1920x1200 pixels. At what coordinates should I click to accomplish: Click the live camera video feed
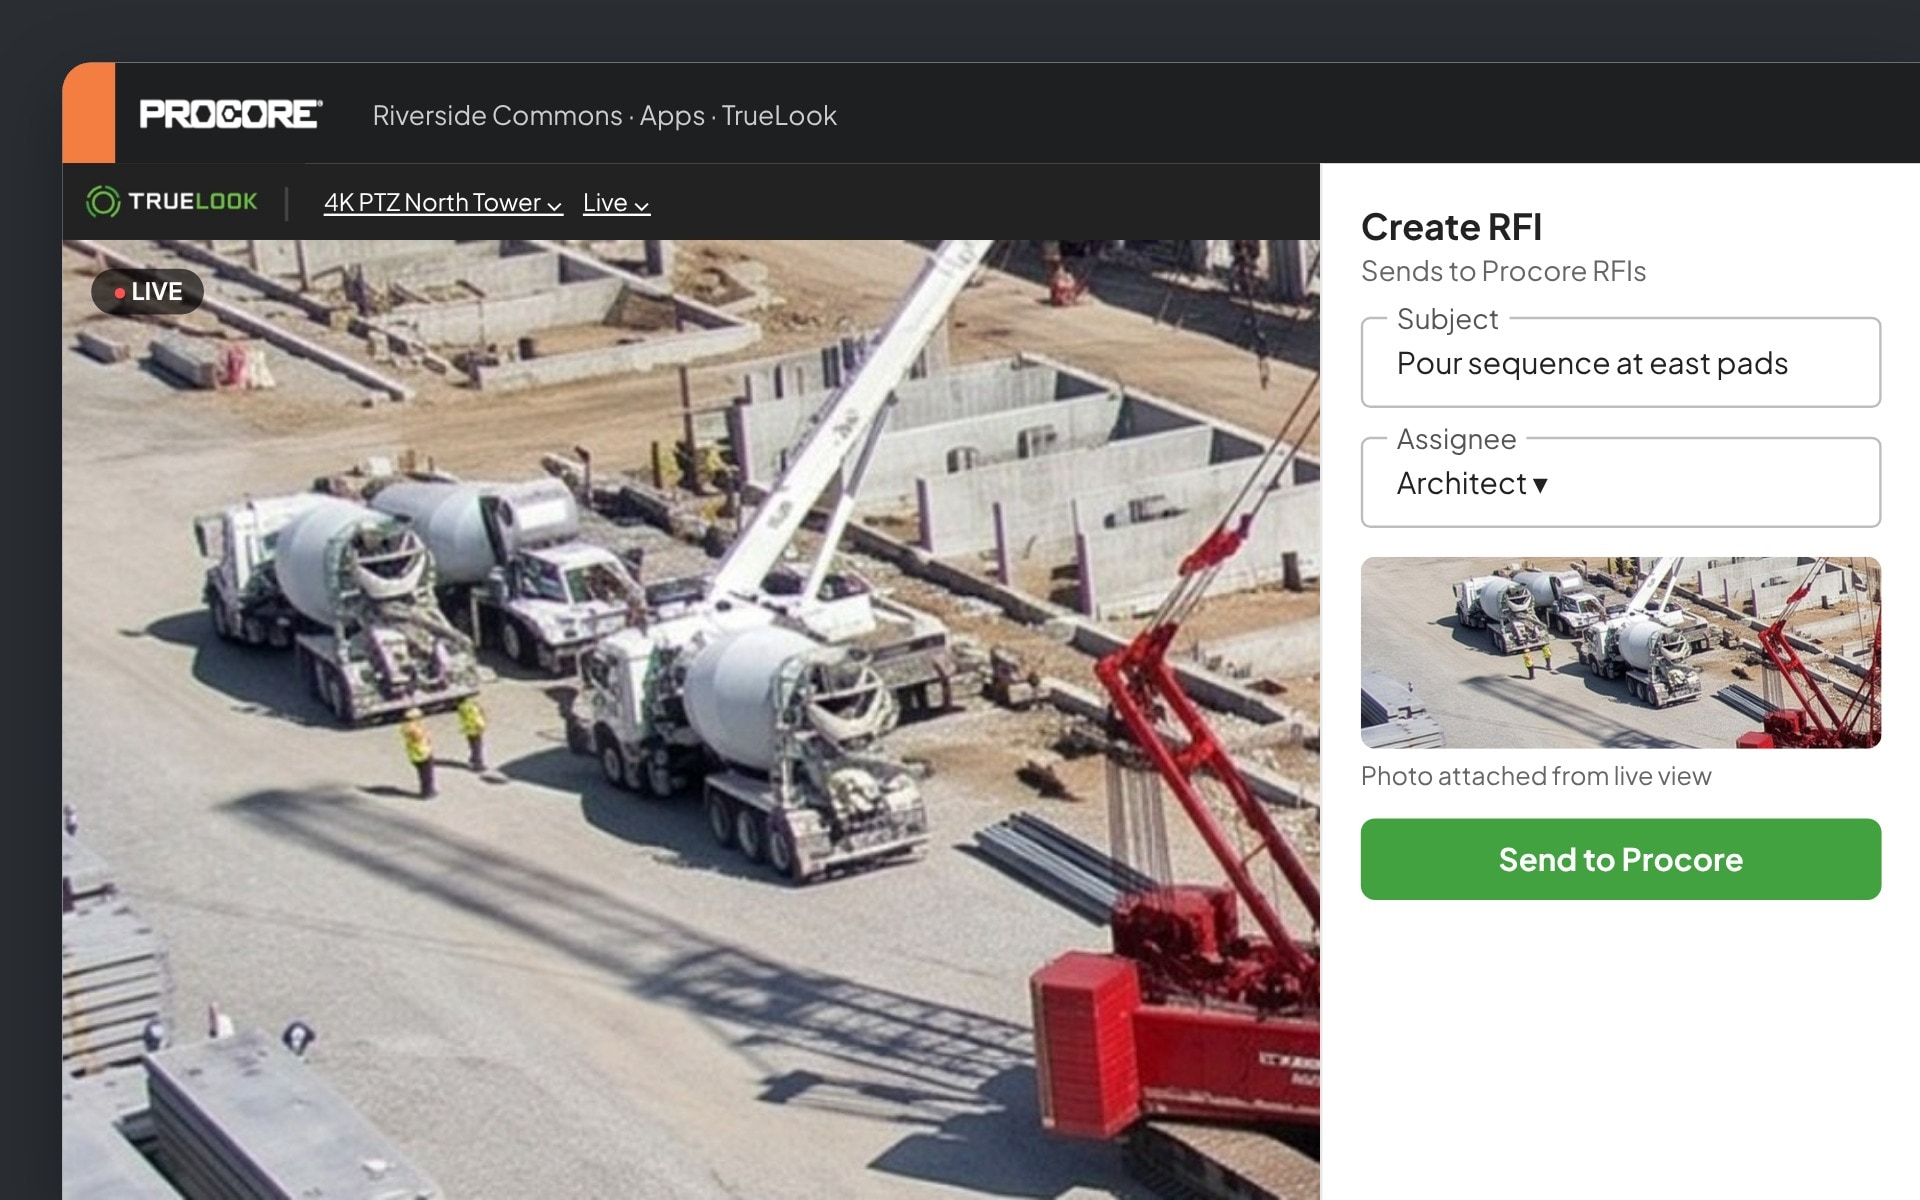point(690,720)
